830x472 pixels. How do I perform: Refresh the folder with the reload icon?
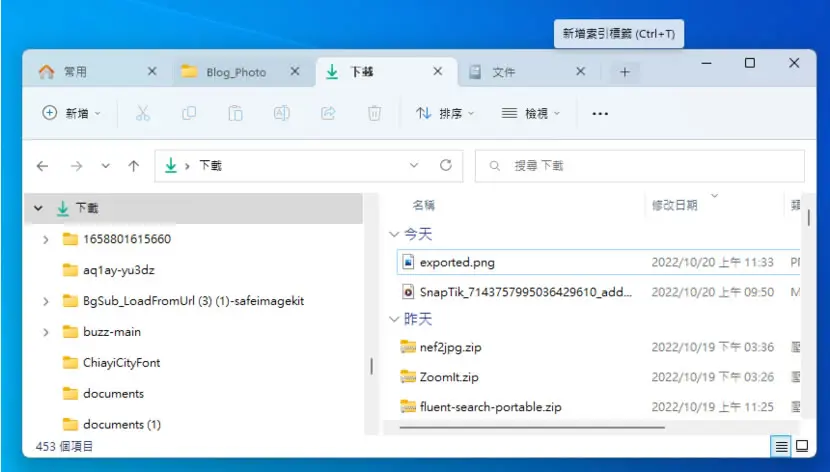446,165
